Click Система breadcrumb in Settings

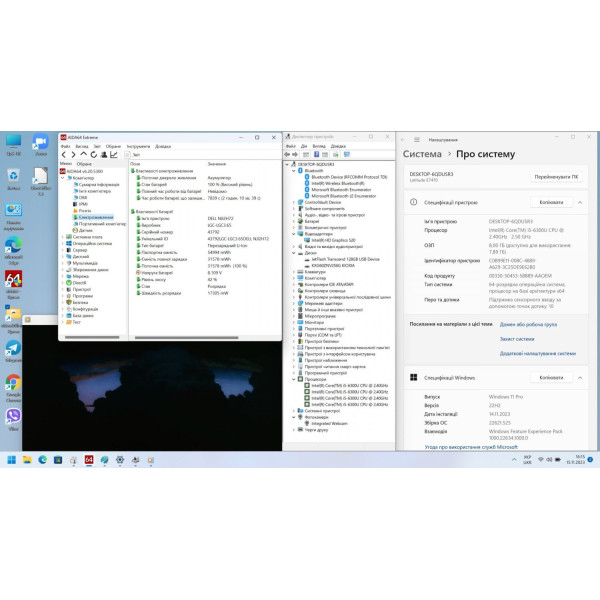point(422,154)
